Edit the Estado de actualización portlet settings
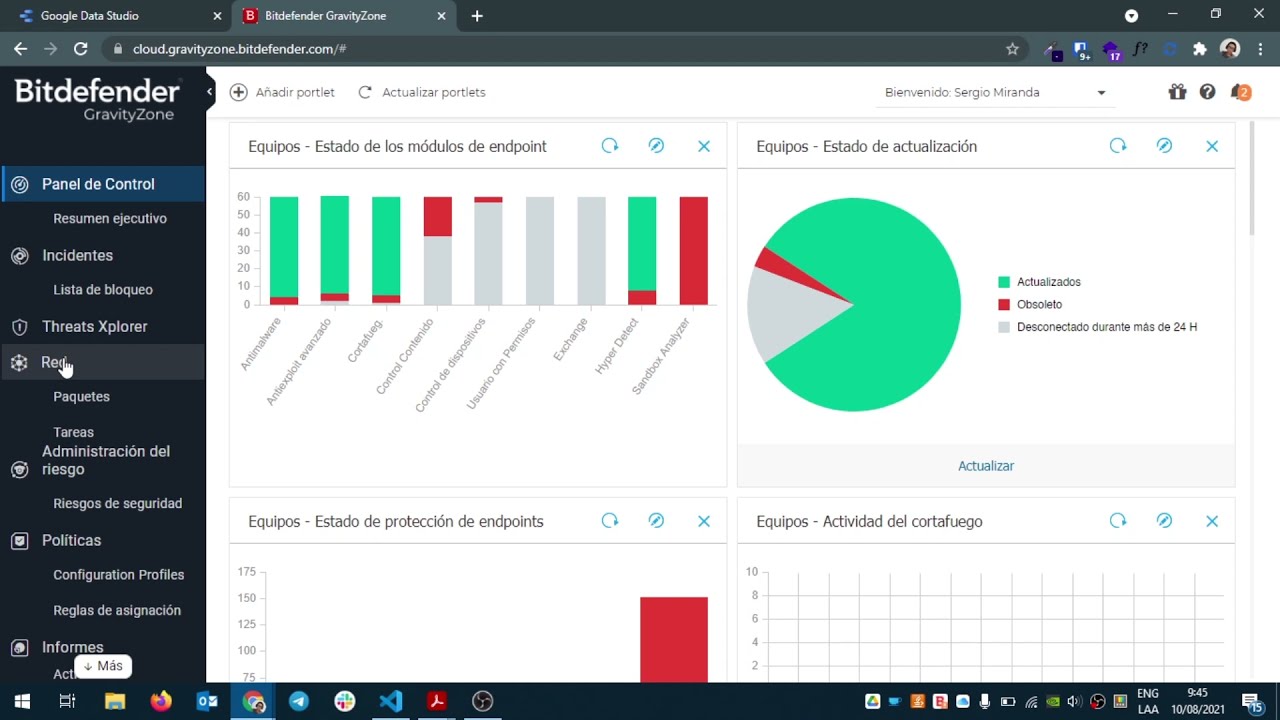1280x720 pixels. point(1164,146)
